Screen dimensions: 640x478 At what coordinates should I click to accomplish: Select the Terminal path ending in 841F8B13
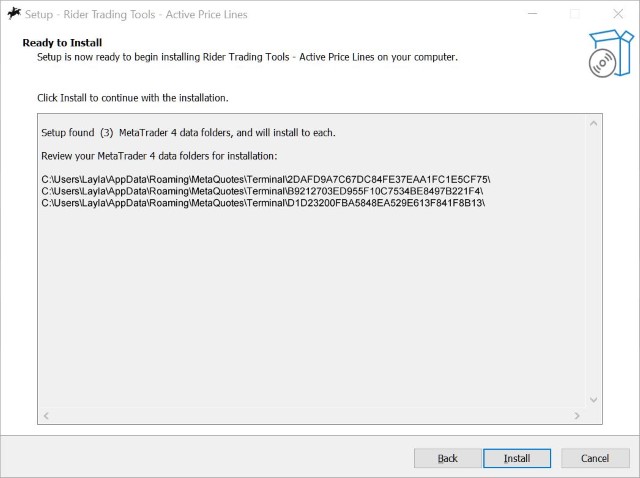(x=263, y=203)
